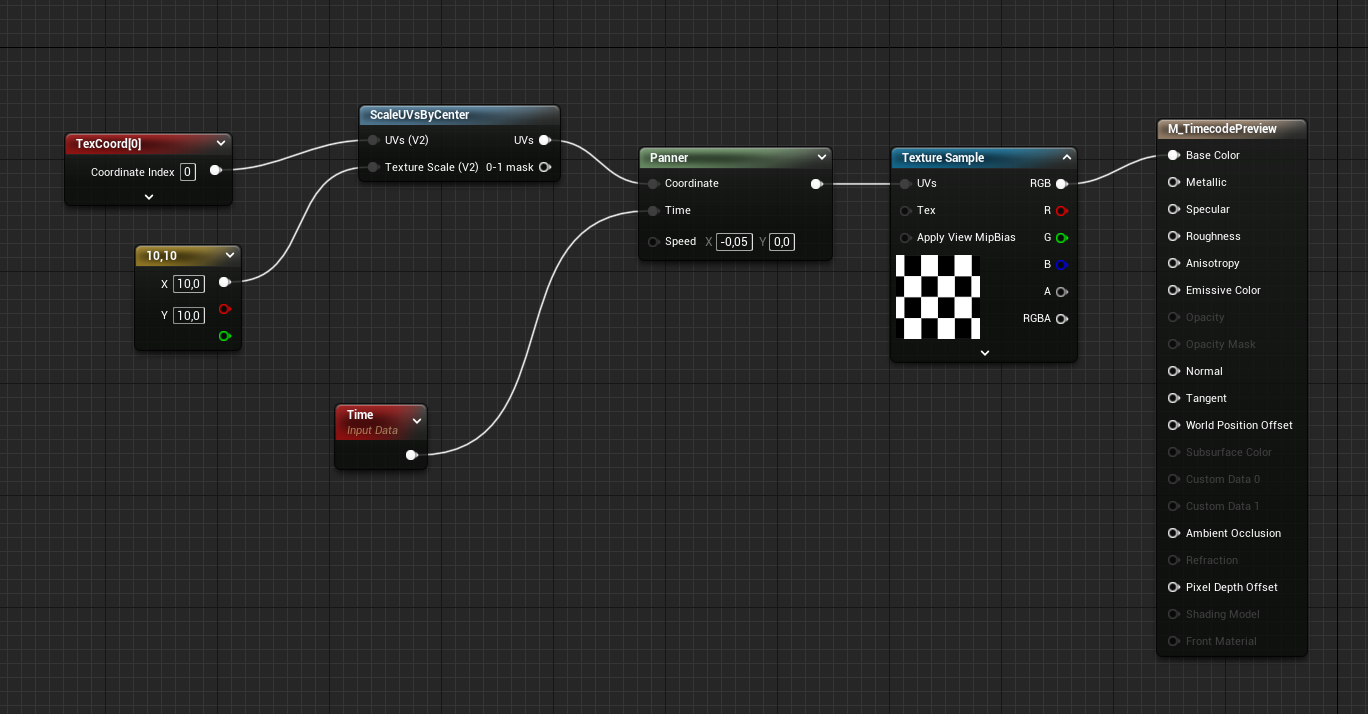The width and height of the screenshot is (1368, 714).
Task: Click the green G channel output pin
Action: click(x=1062, y=237)
